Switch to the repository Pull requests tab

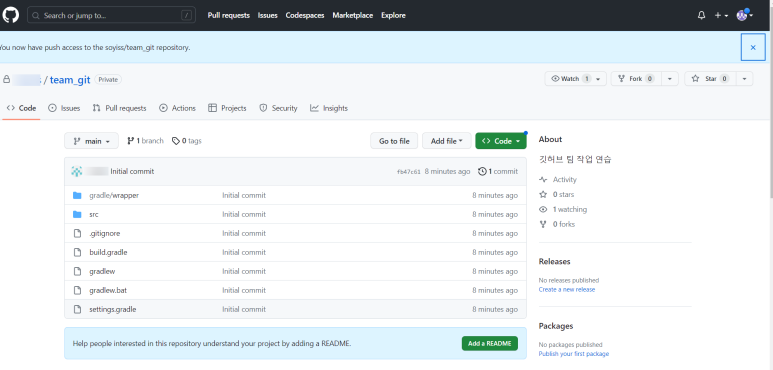[119, 108]
